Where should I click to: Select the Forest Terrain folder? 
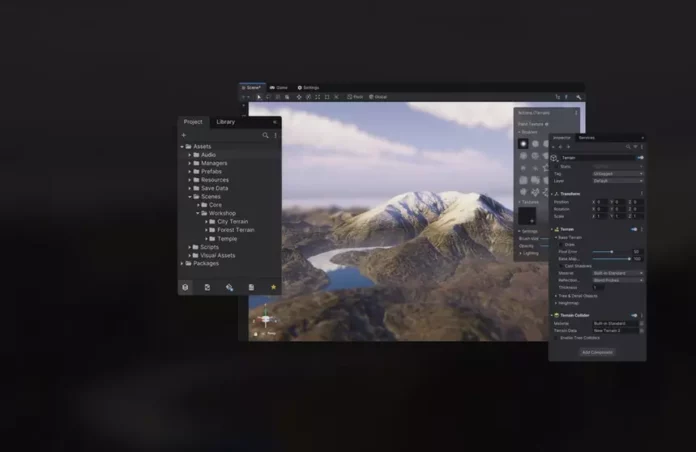[x=235, y=230]
